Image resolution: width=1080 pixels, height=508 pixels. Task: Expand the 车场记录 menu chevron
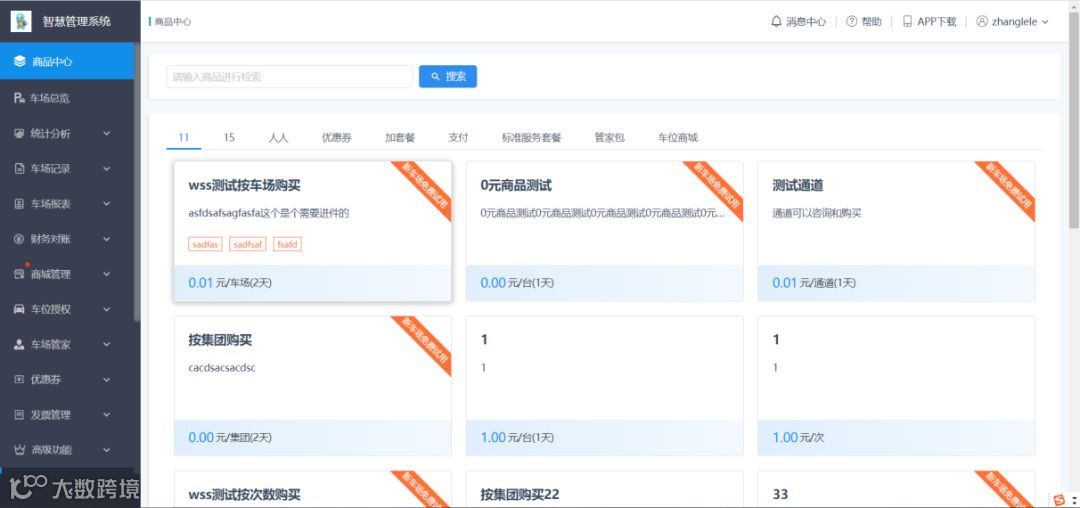pyautogui.click(x=107, y=169)
